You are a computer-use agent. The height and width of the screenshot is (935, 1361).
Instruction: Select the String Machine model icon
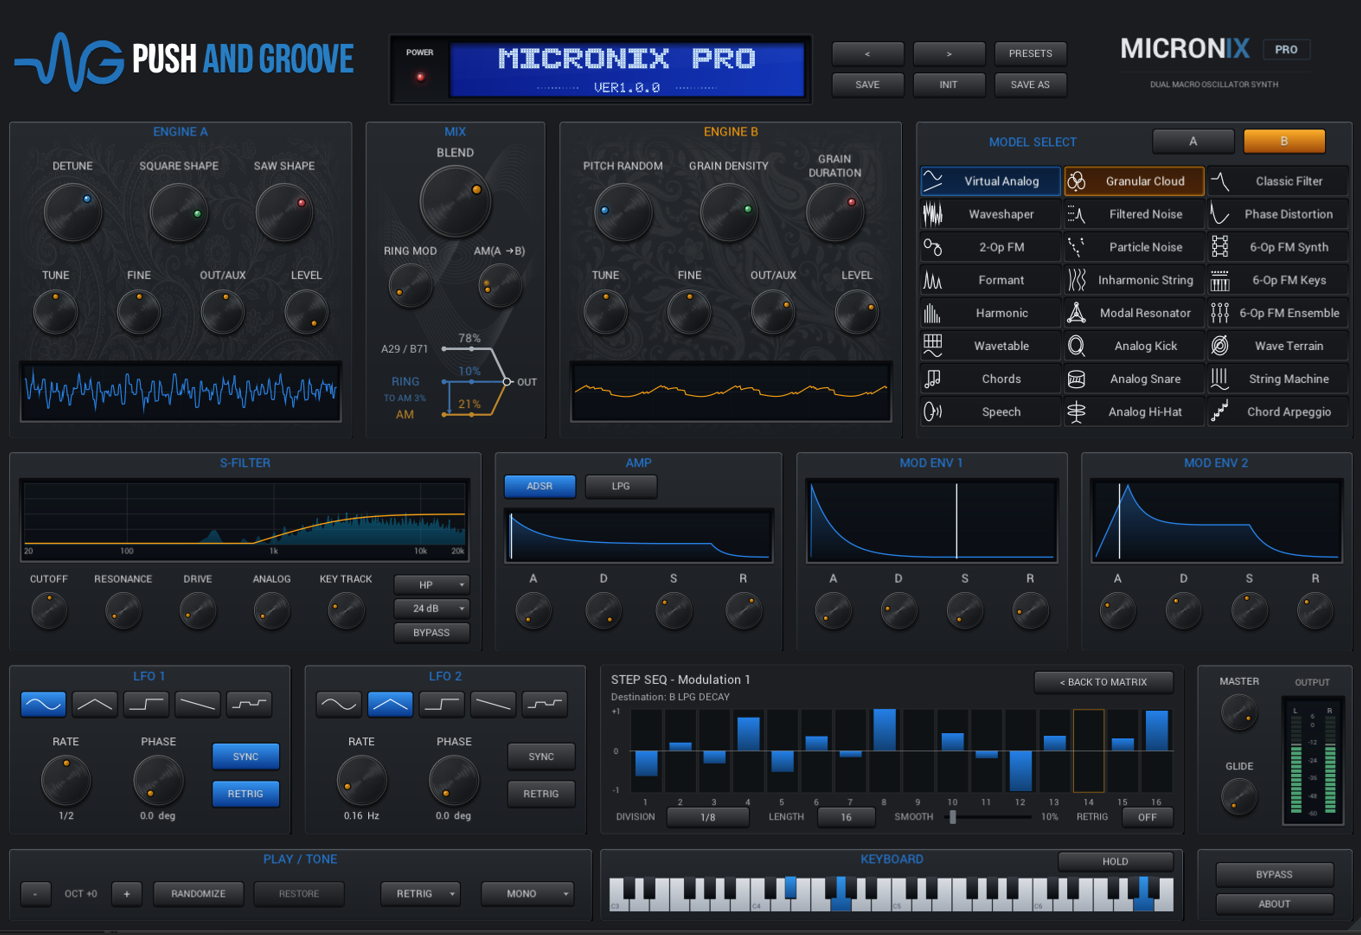pos(1220,379)
